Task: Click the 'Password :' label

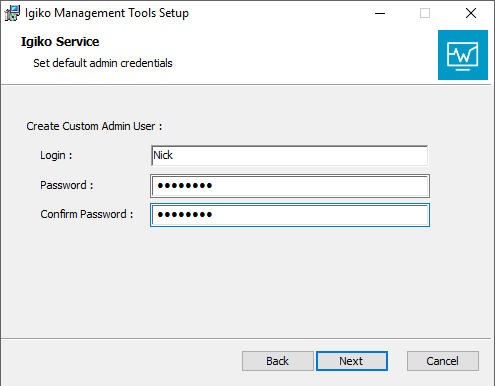Action: tap(67, 185)
